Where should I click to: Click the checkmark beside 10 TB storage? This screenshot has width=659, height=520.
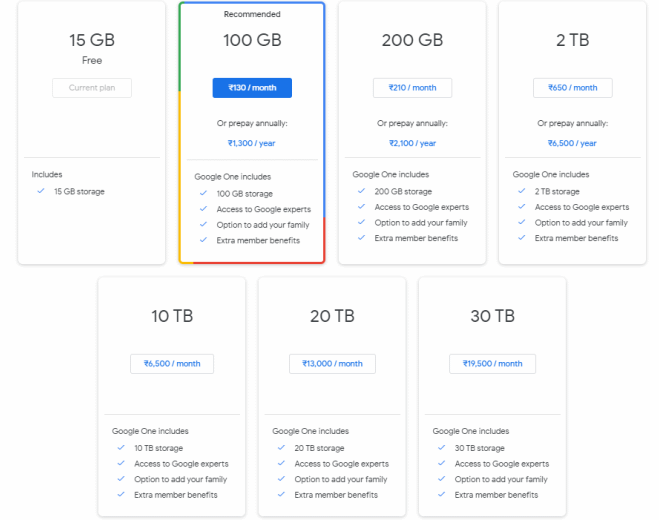click(121, 448)
